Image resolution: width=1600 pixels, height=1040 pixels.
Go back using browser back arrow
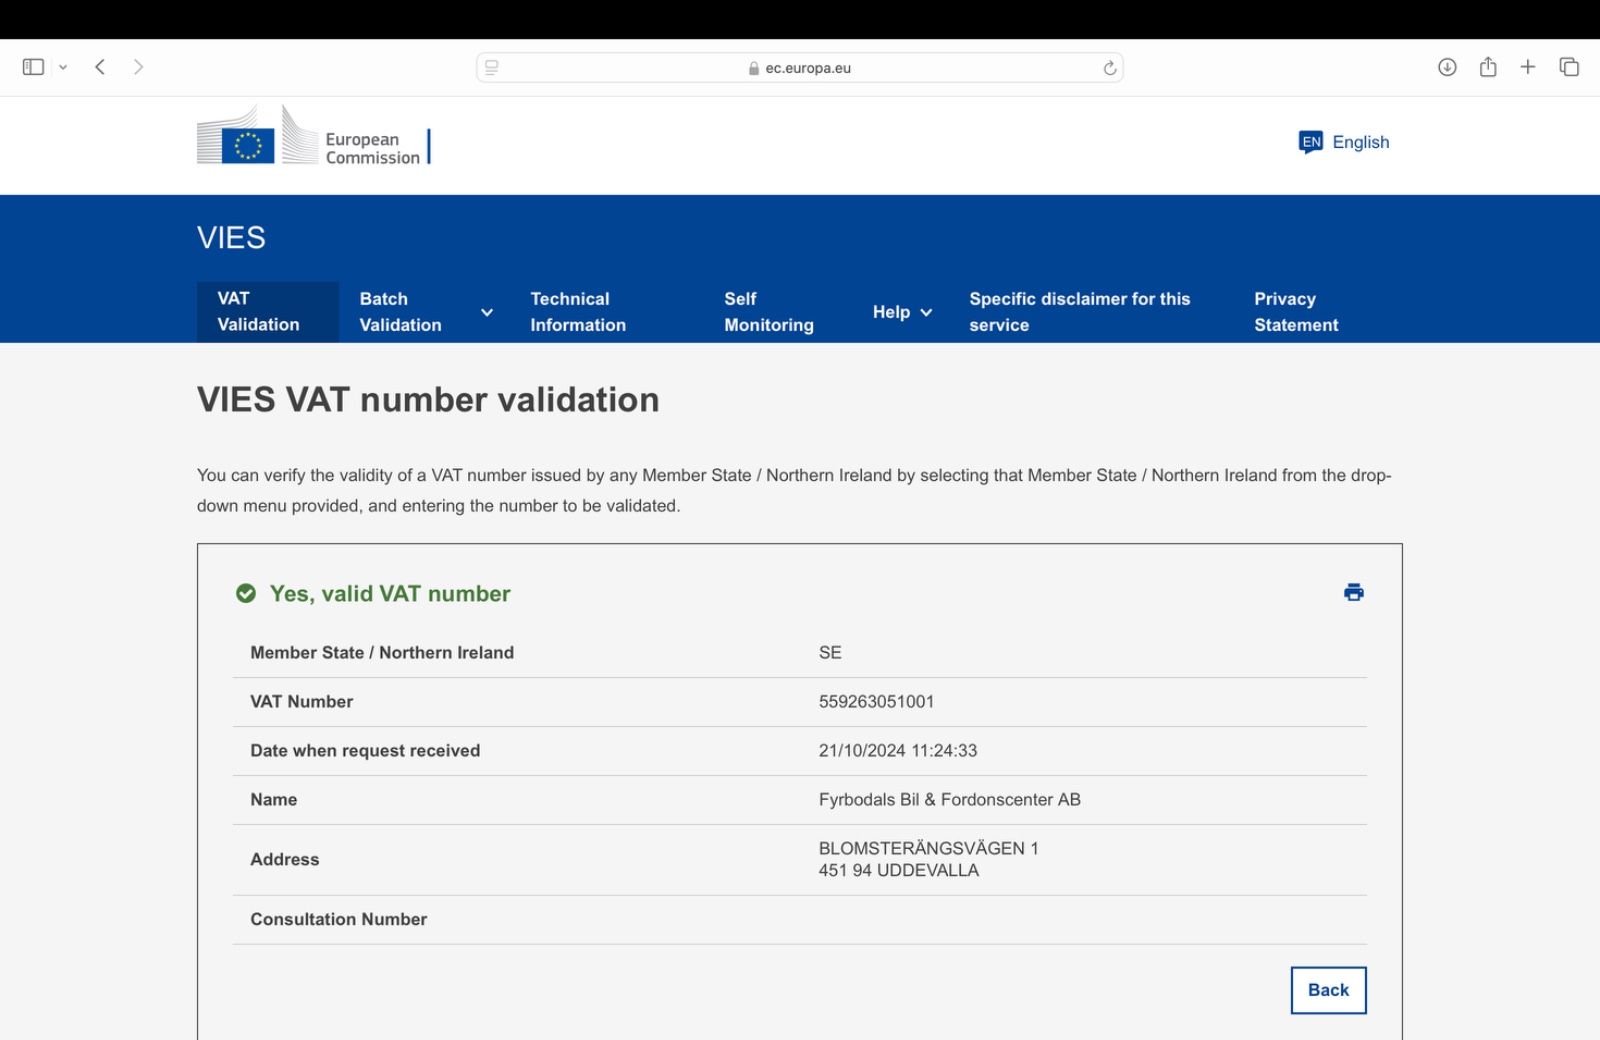pyautogui.click(x=100, y=67)
